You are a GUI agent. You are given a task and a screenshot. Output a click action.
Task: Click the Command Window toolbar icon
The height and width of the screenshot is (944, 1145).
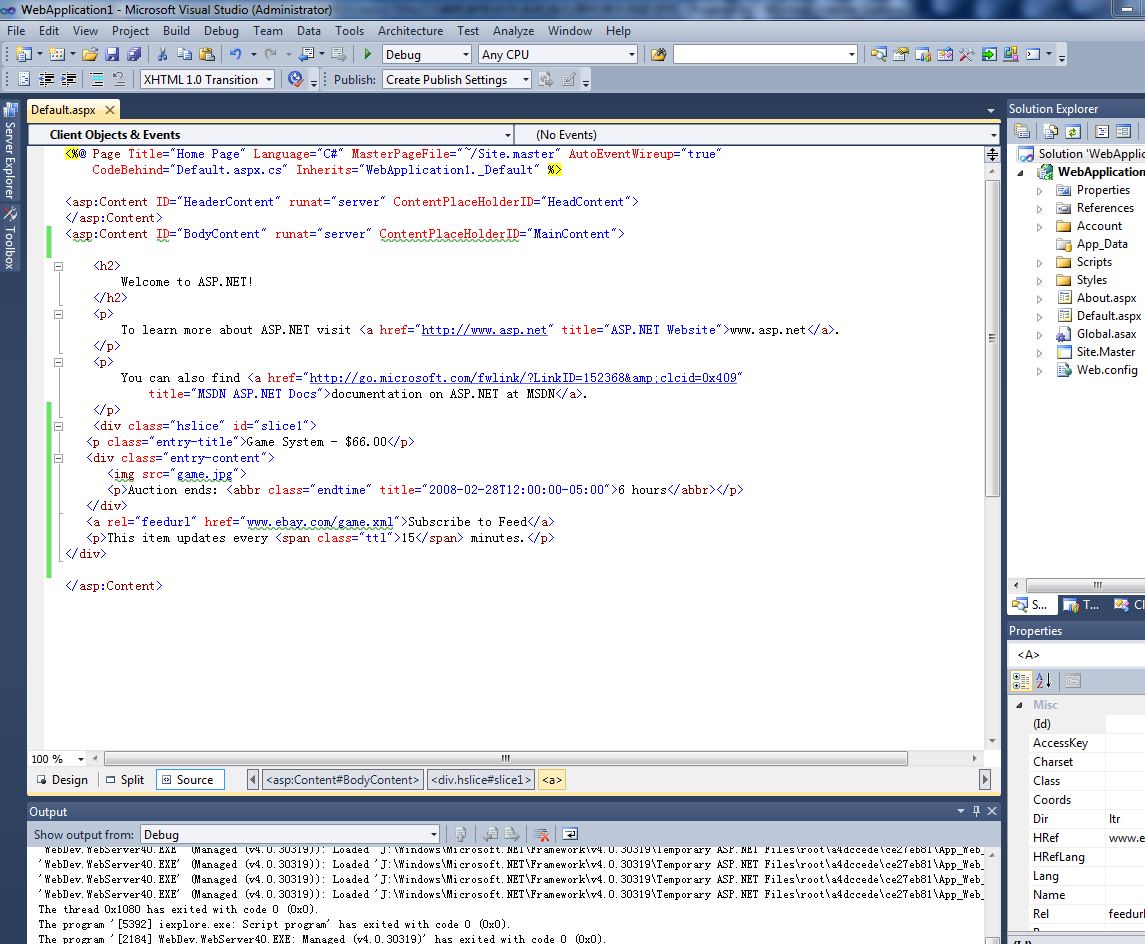[x=1033, y=55]
